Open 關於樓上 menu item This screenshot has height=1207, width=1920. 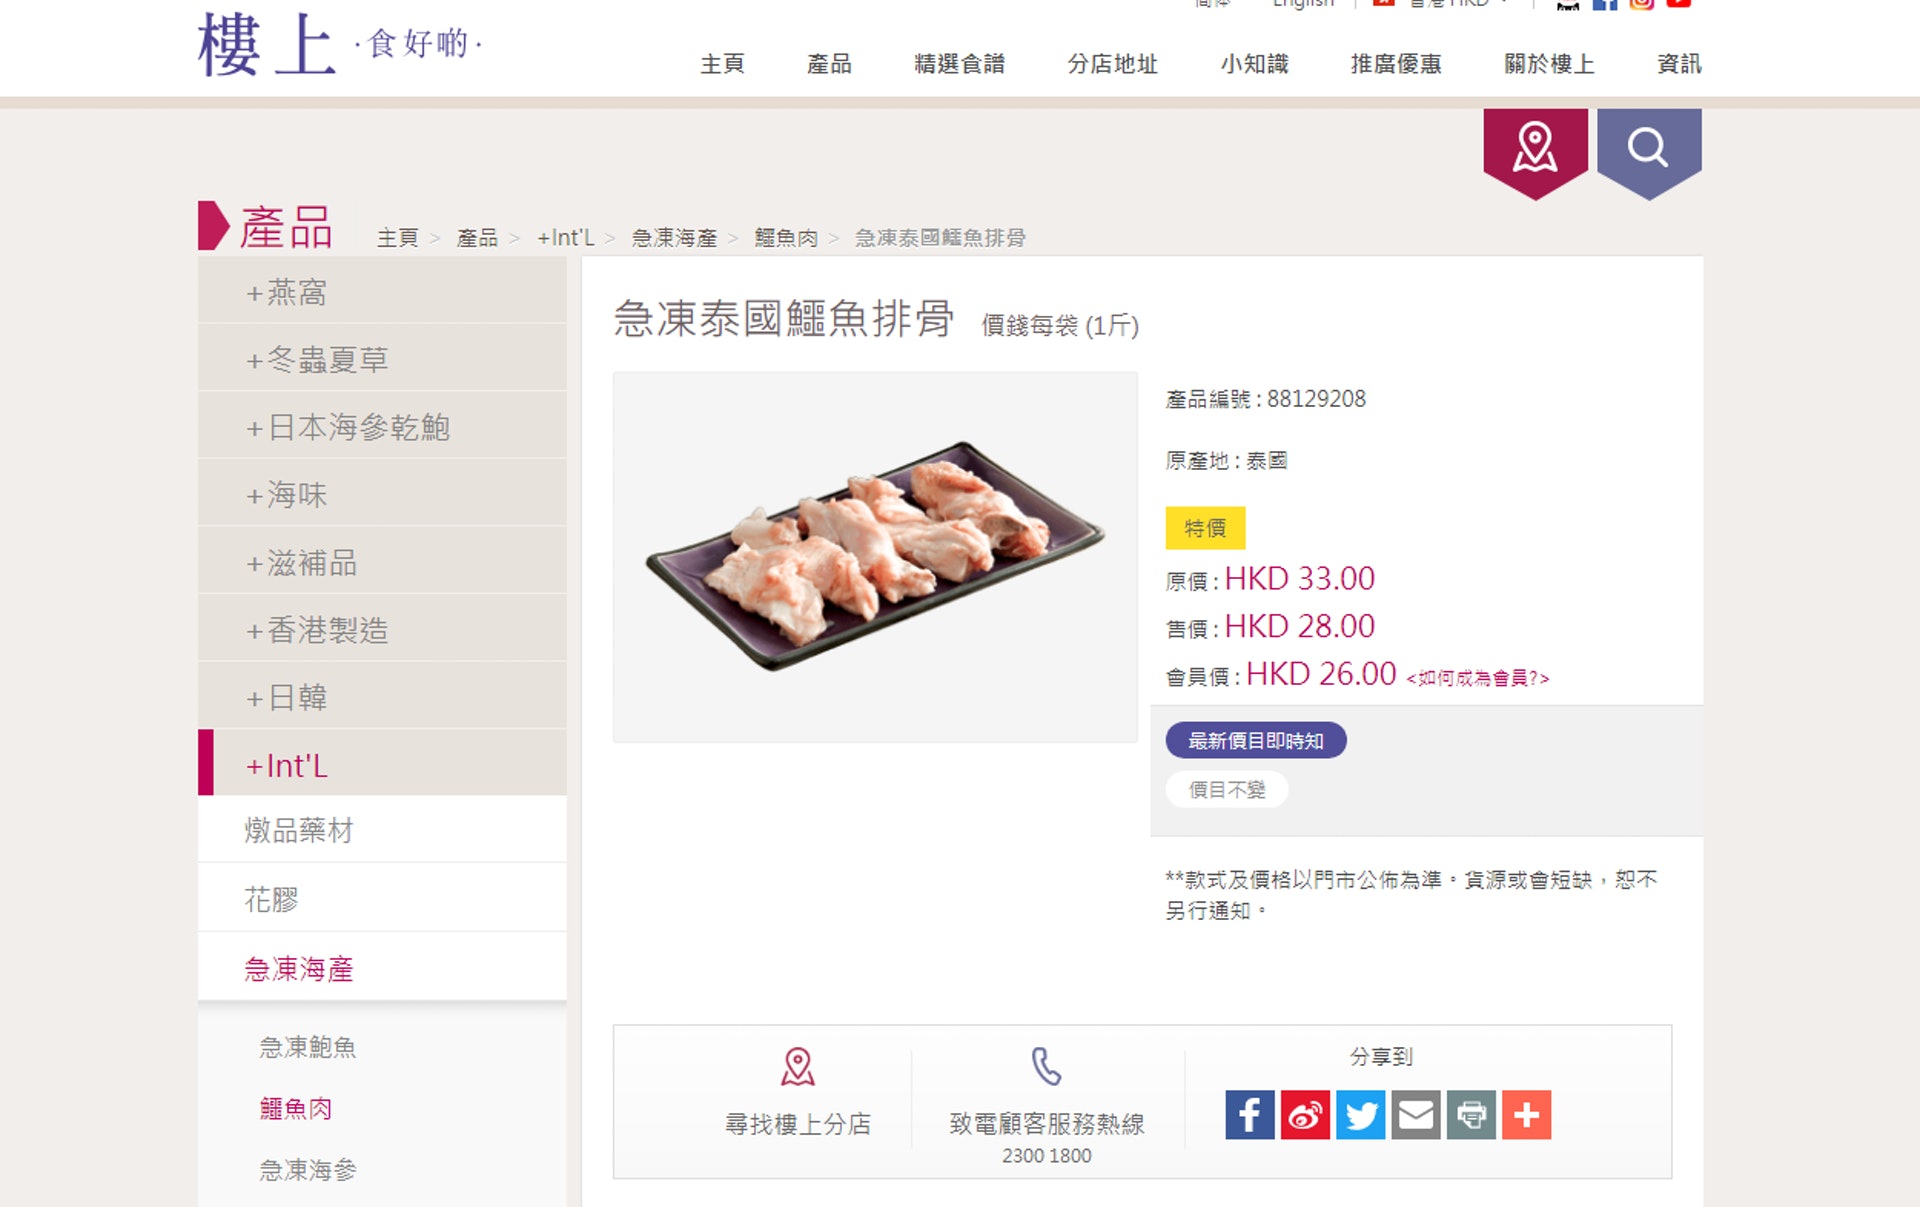[x=1549, y=64]
